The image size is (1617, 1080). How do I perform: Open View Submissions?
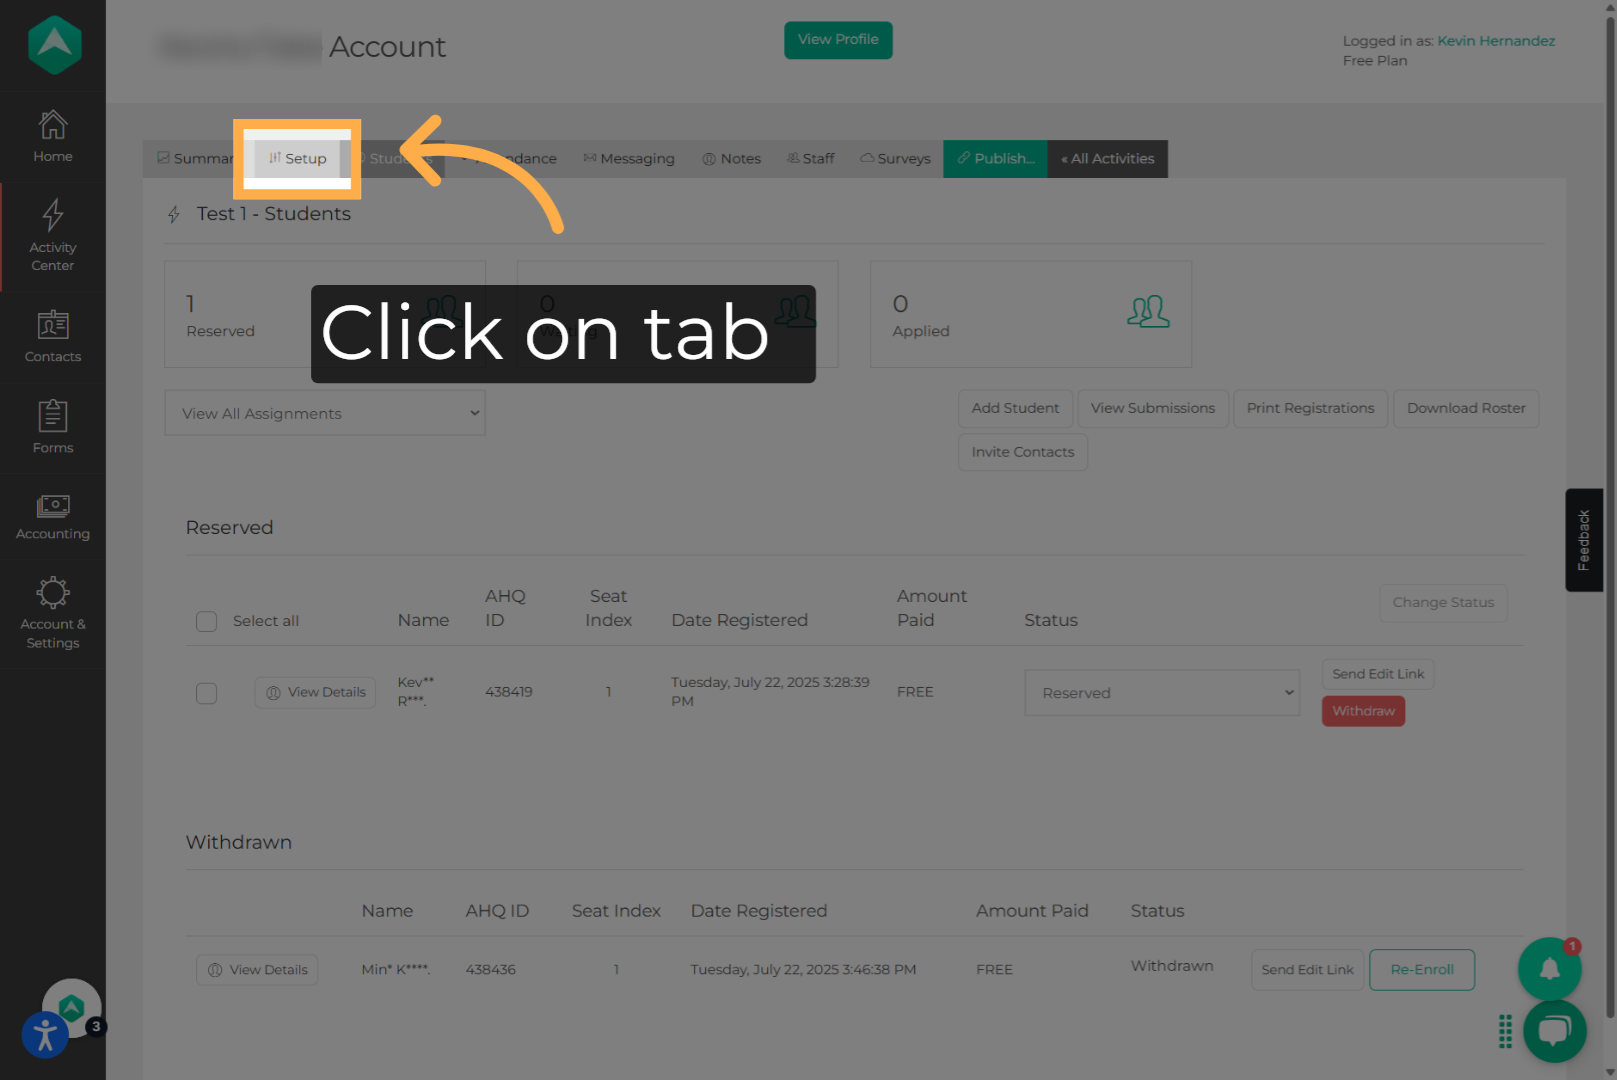click(1153, 408)
